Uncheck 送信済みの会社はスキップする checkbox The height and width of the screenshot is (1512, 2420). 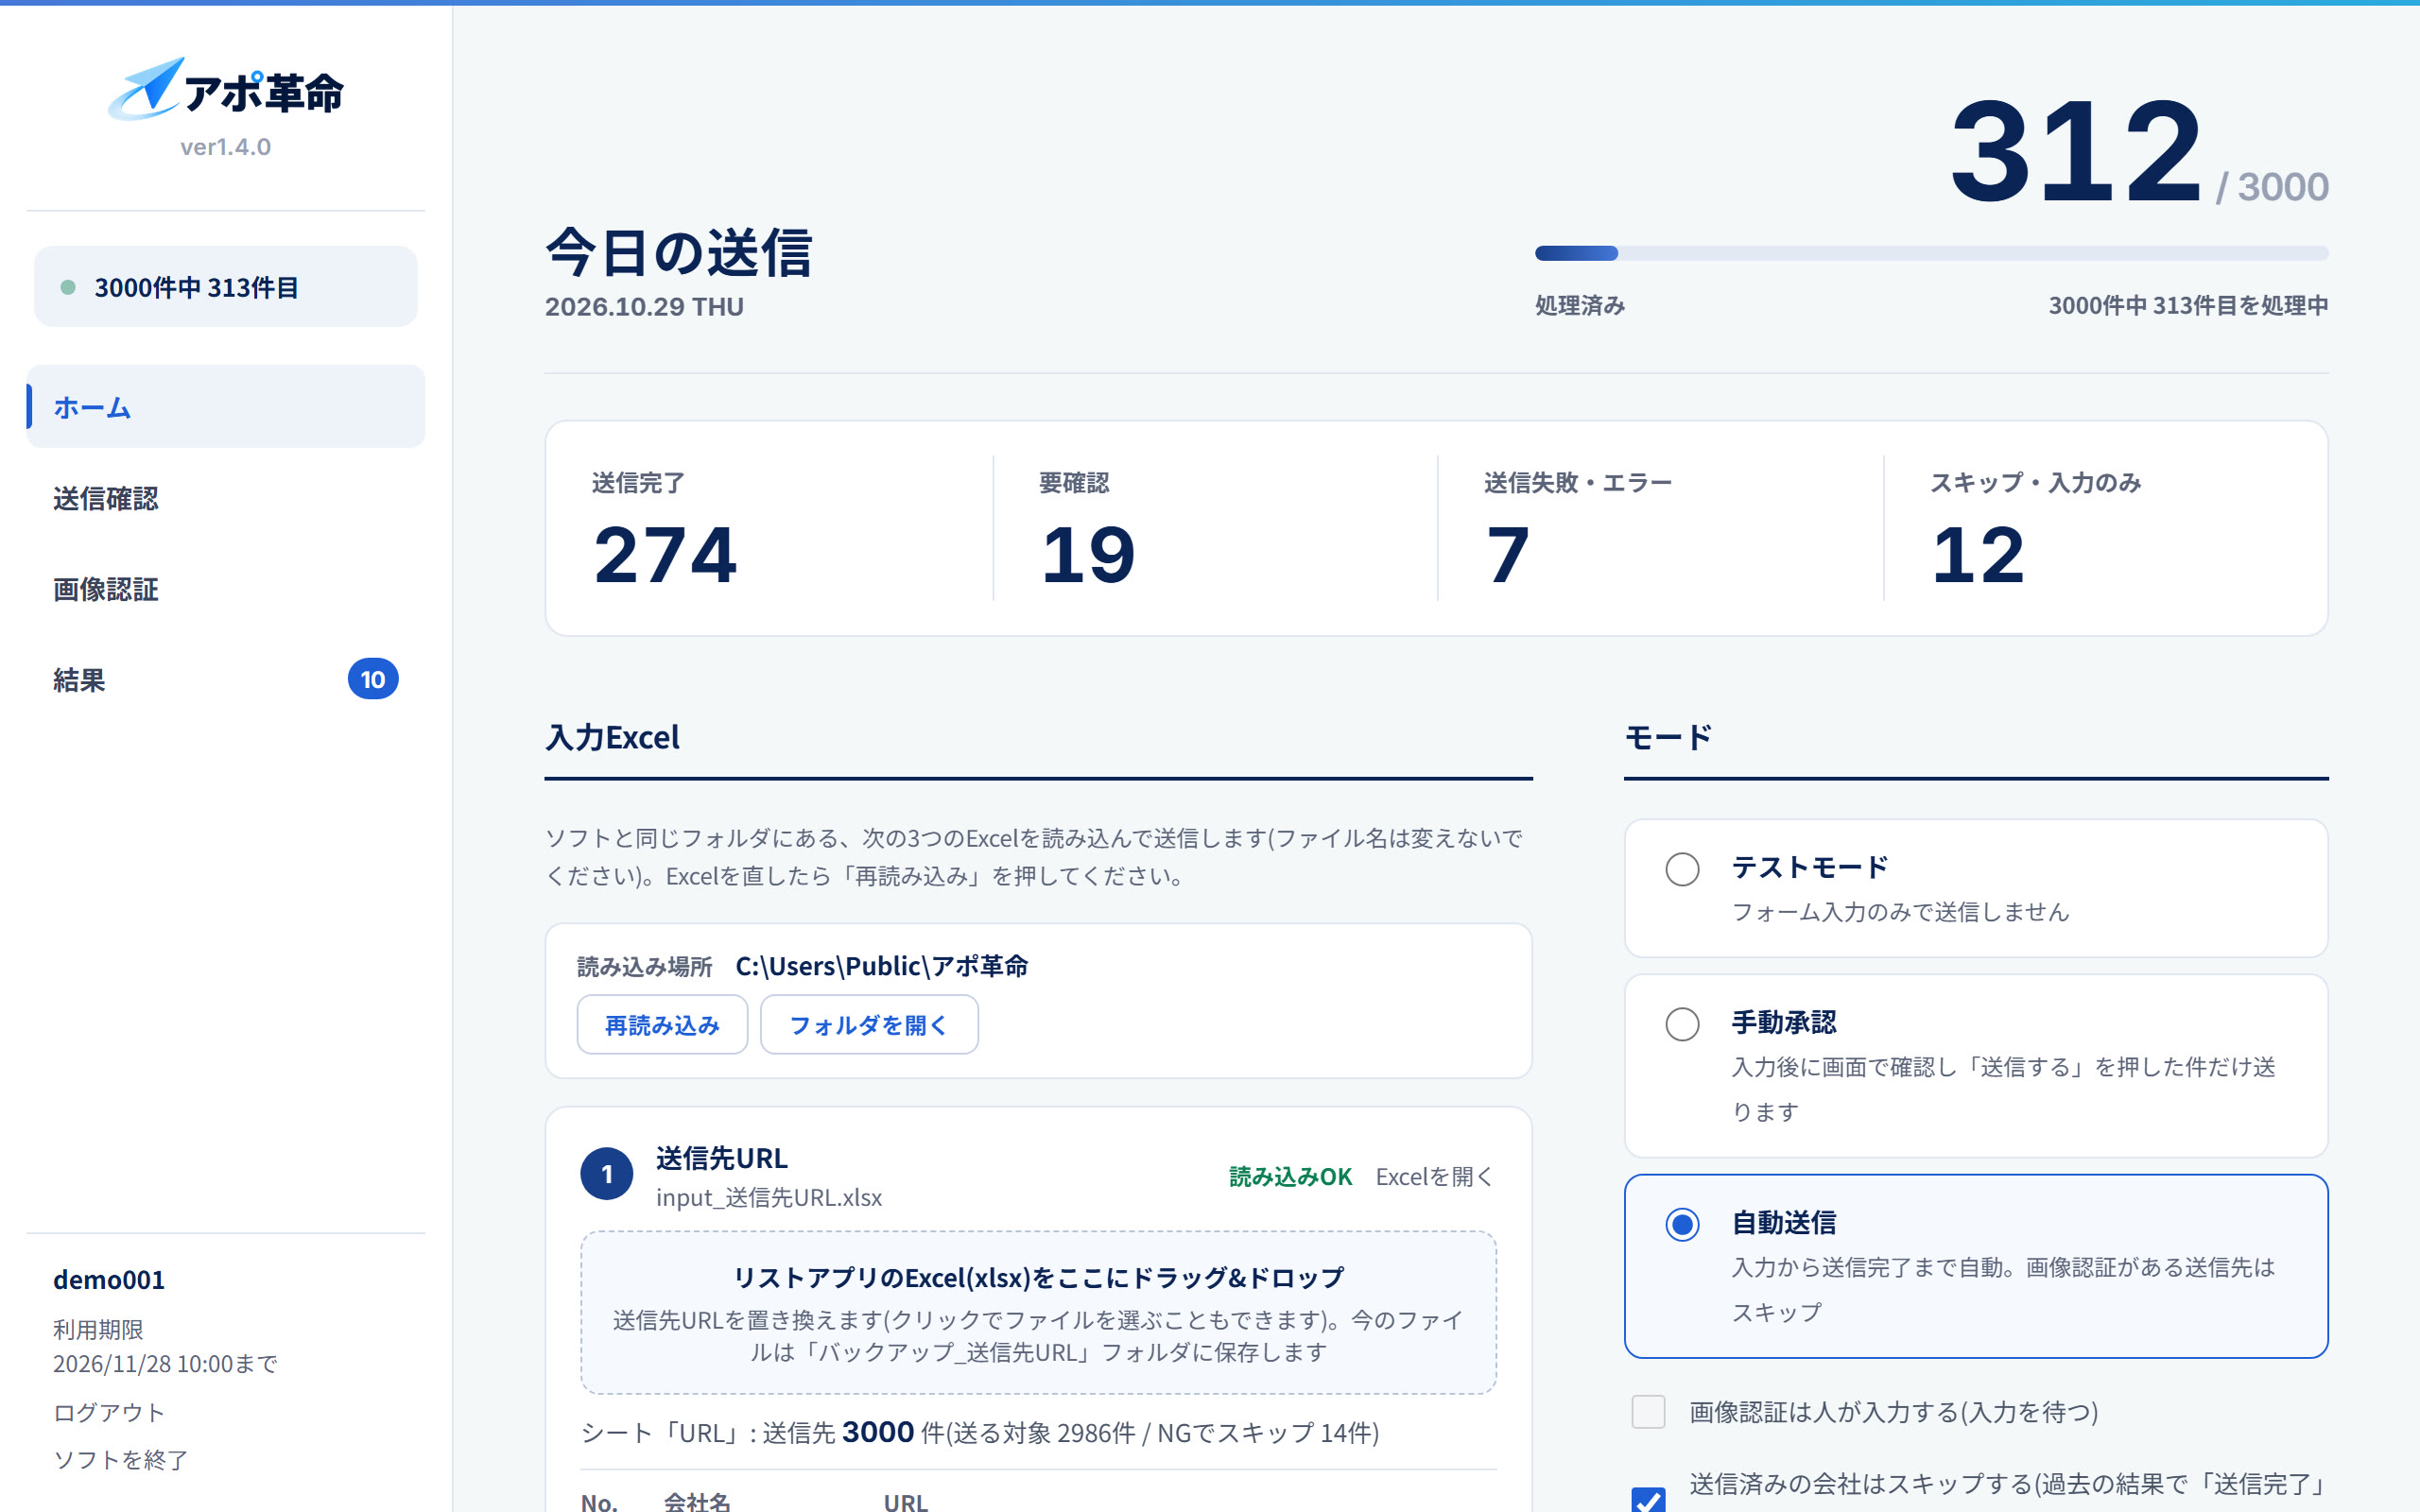(1648, 1498)
